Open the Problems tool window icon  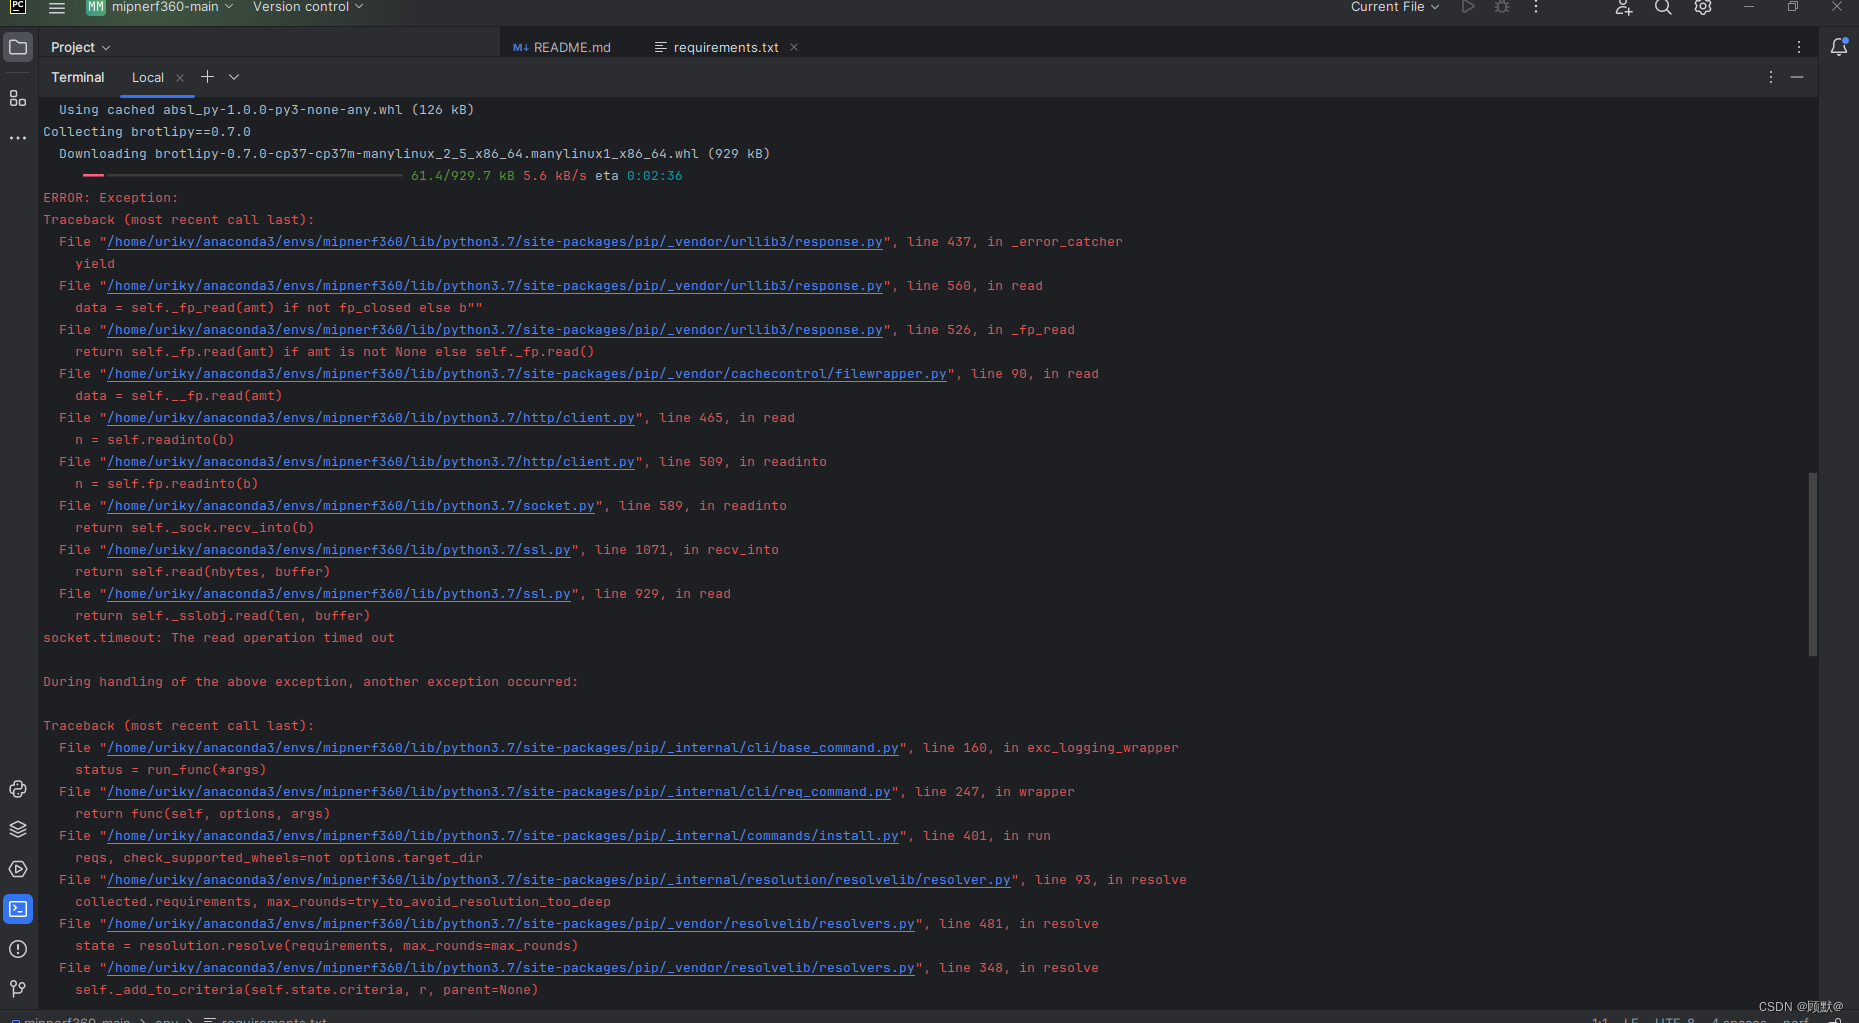tap(18, 949)
